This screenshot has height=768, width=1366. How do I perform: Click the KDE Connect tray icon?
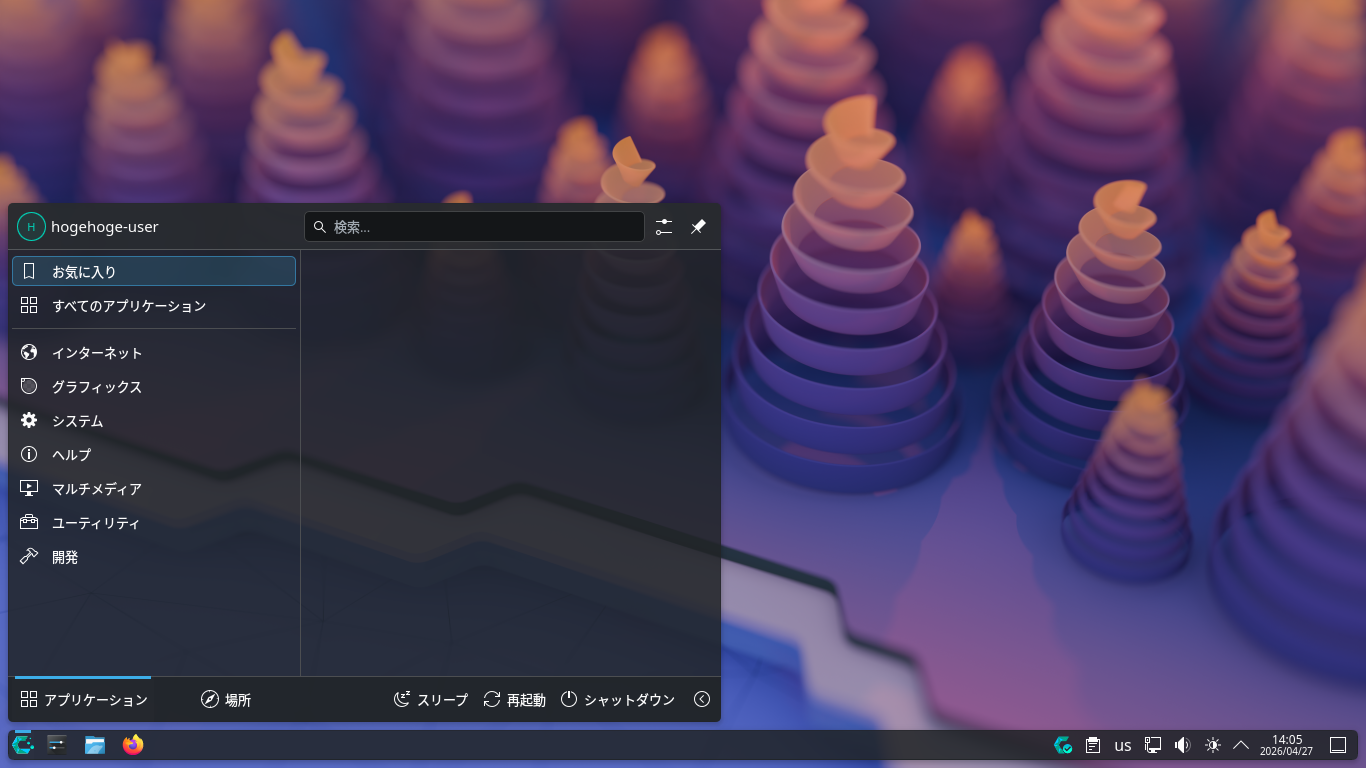pos(1152,744)
